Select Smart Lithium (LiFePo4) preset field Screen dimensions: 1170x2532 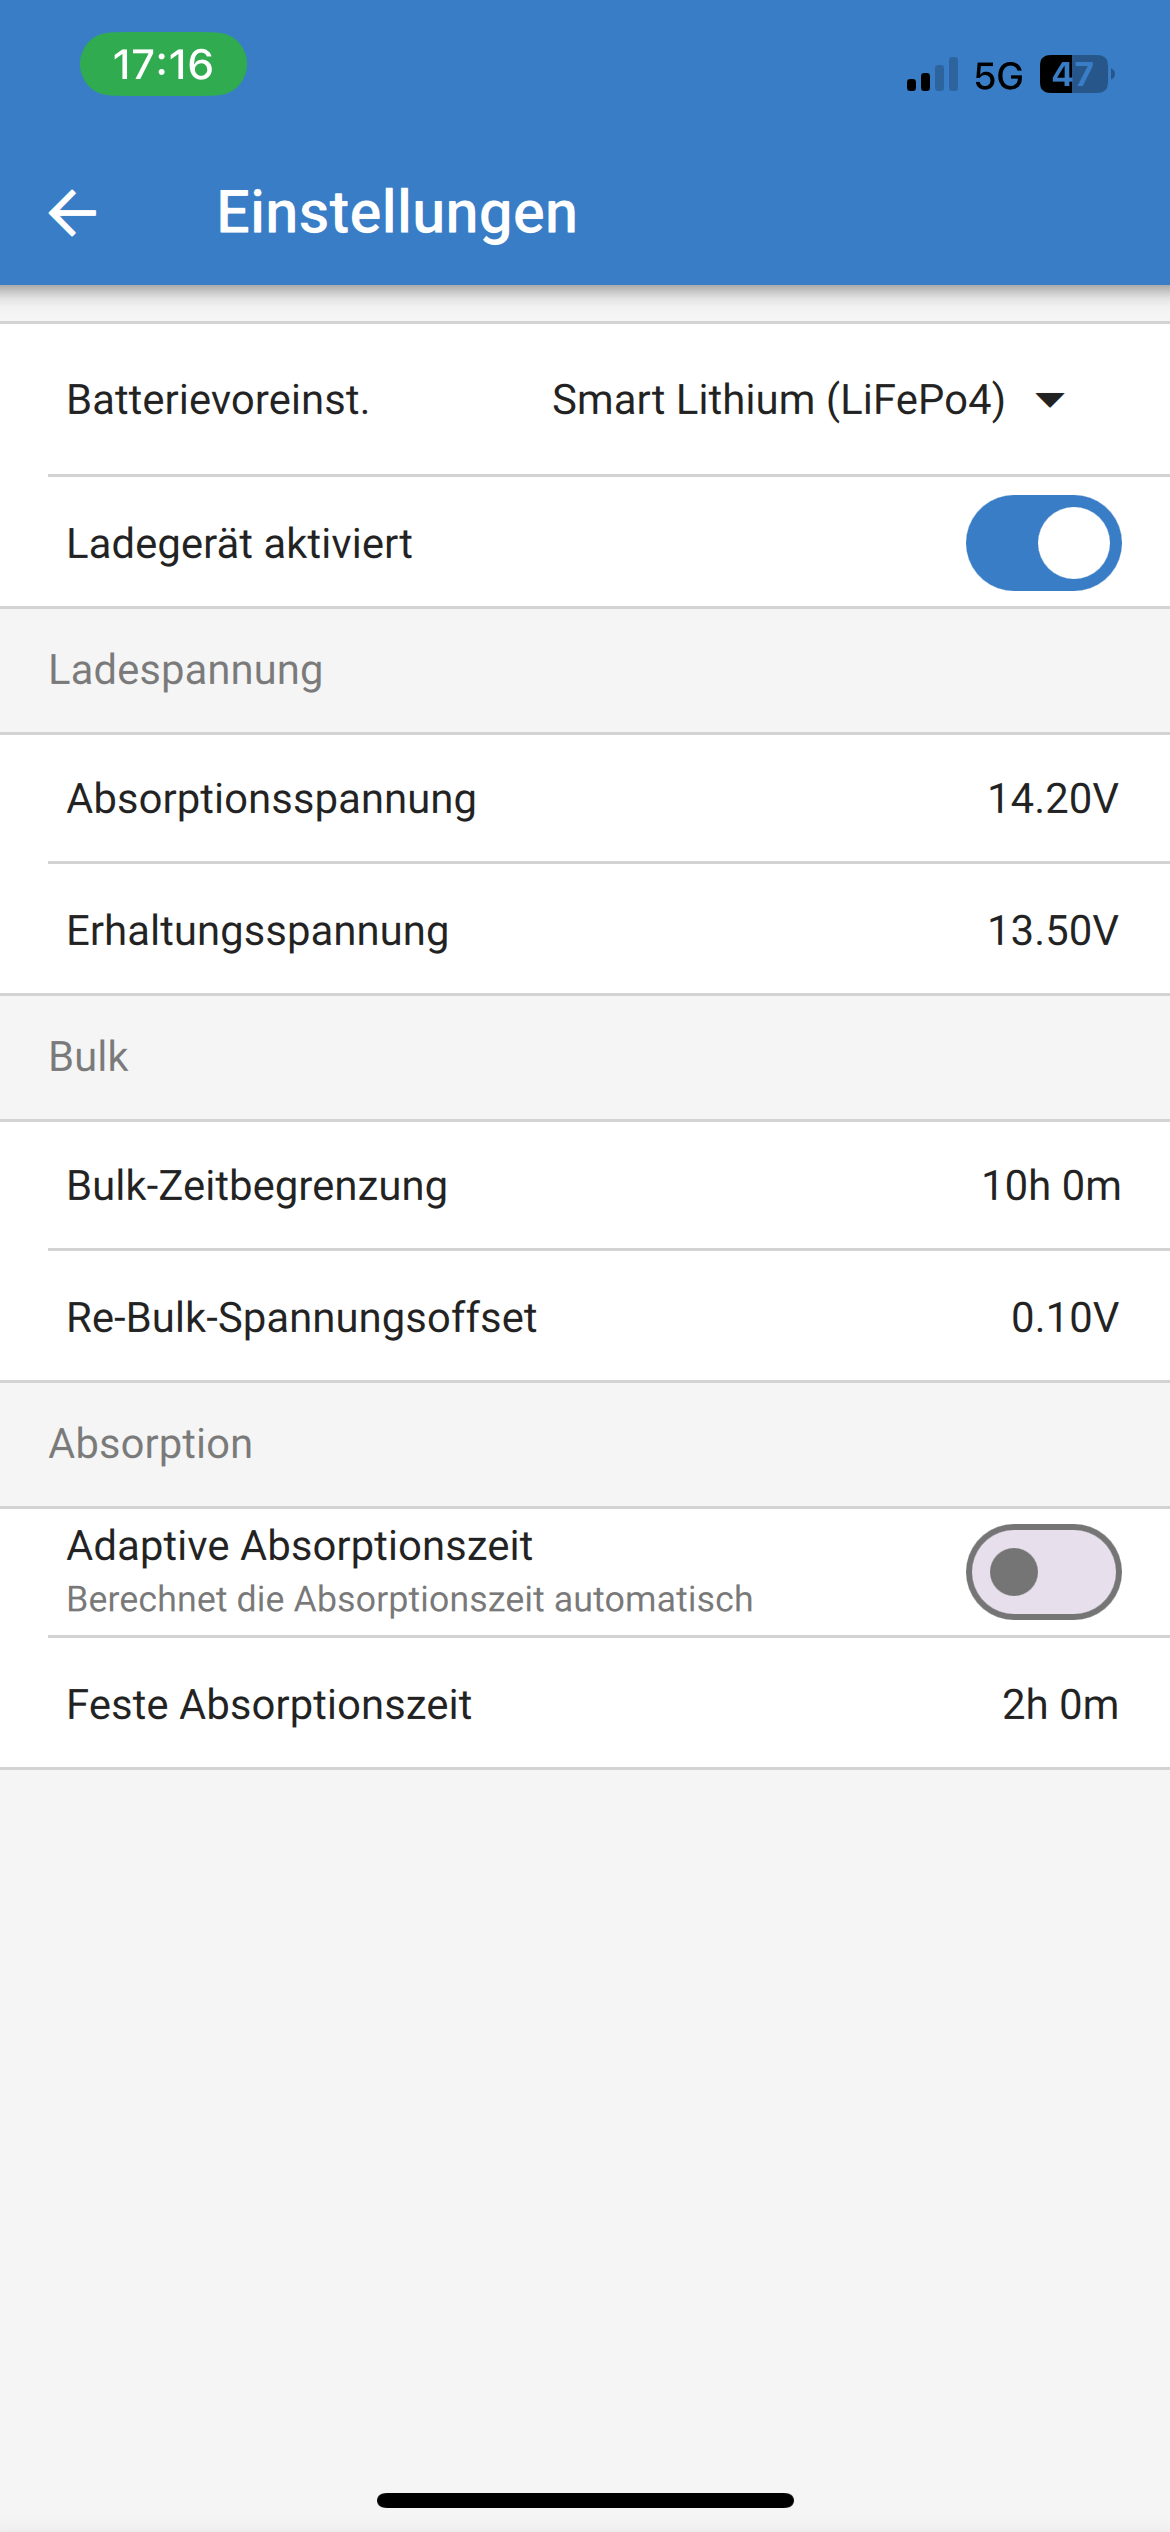pos(778,400)
